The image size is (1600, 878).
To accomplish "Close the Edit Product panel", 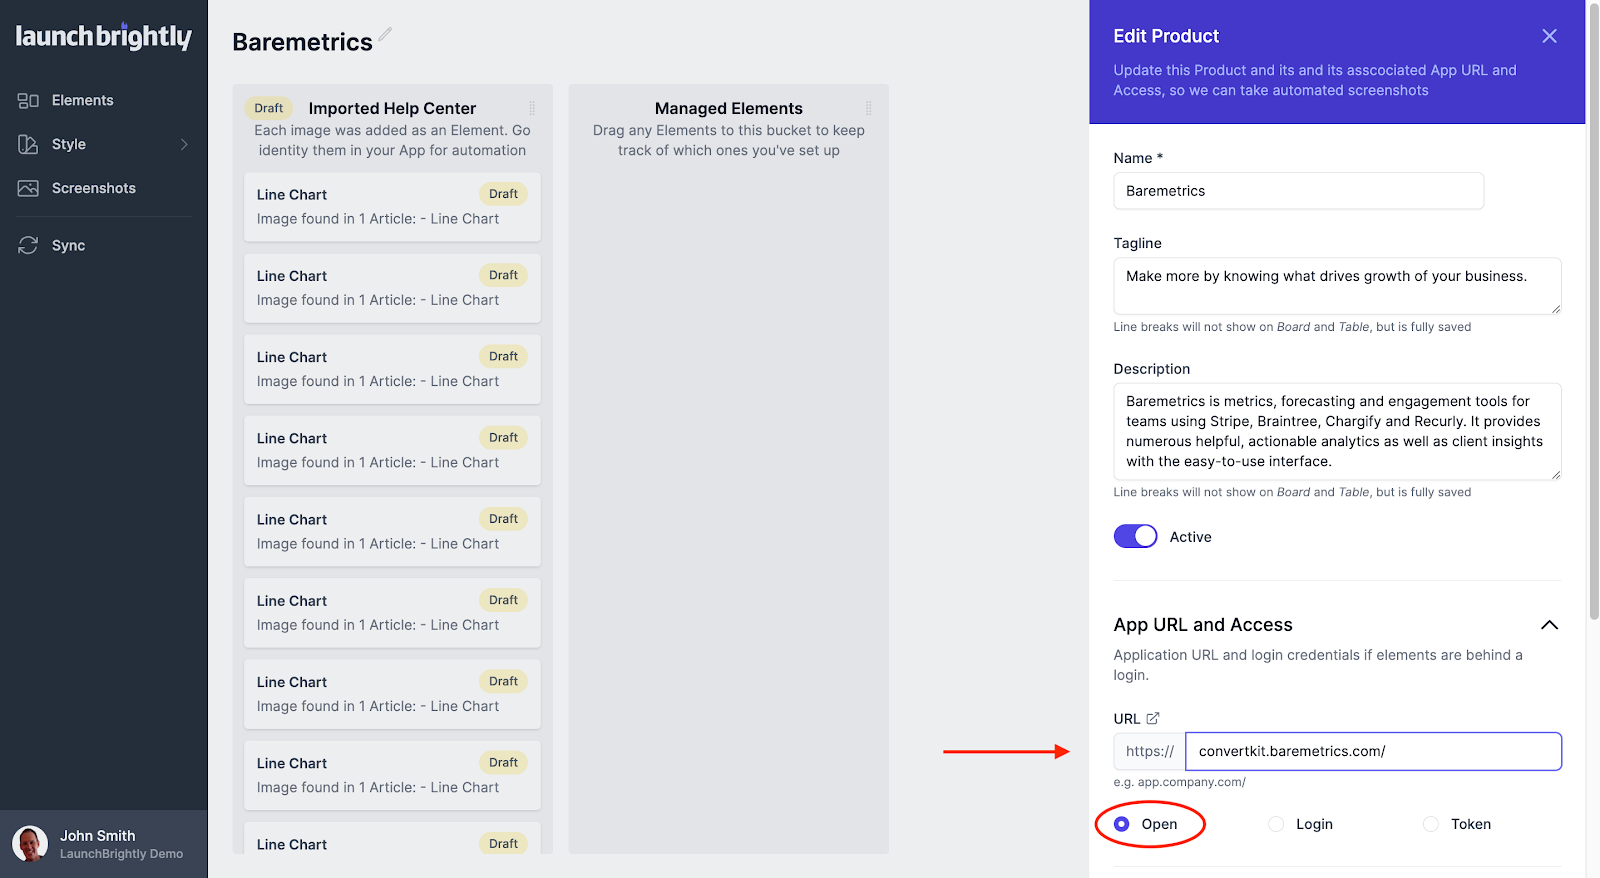I will point(1549,36).
